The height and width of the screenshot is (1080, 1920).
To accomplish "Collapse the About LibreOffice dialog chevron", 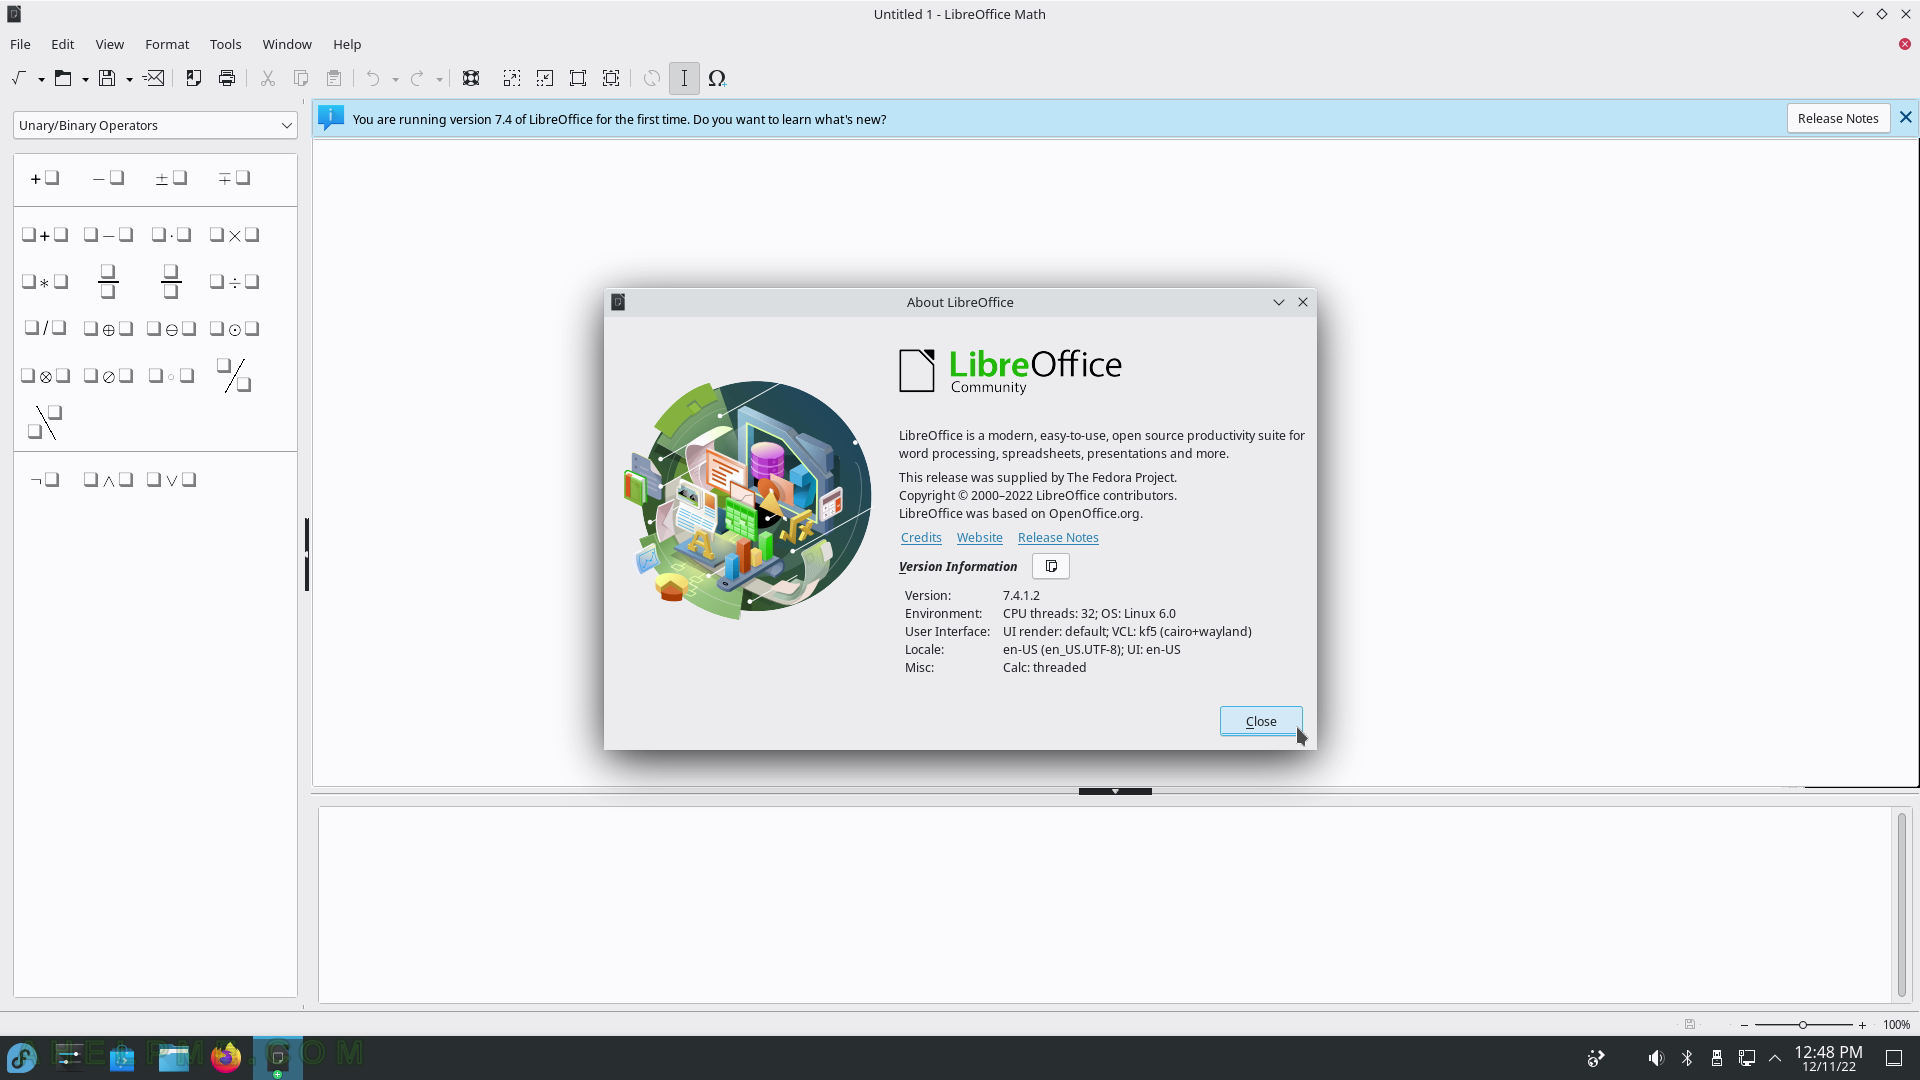I will [x=1278, y=302].
